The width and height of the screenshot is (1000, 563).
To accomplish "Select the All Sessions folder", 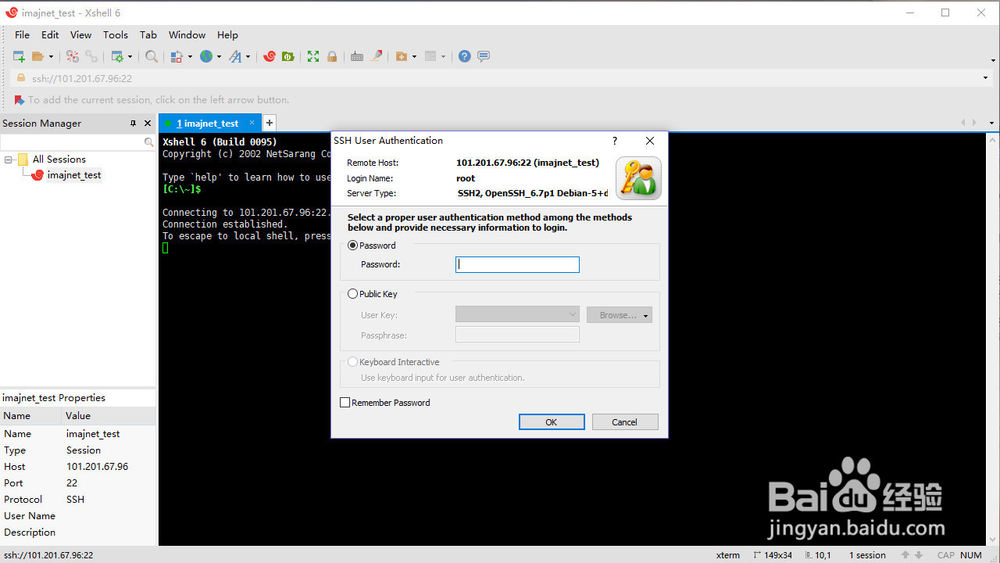I will pyautogui.click(x=59, y=159).
